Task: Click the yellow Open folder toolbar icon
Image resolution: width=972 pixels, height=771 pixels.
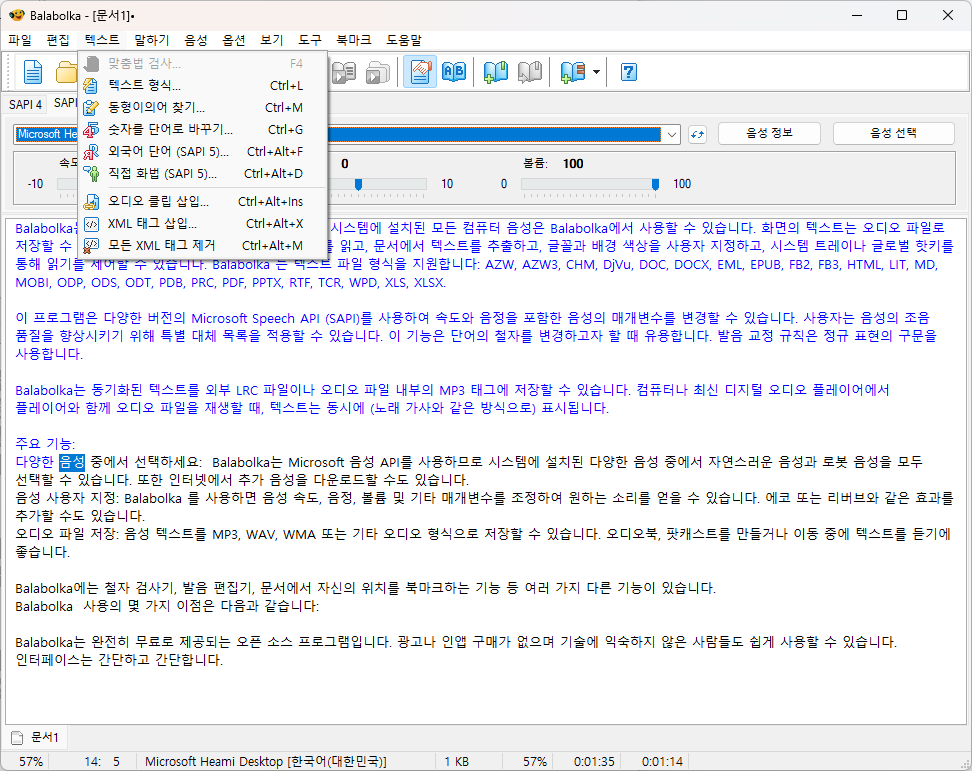Action: pyautogui.click(x=66, y=73)
